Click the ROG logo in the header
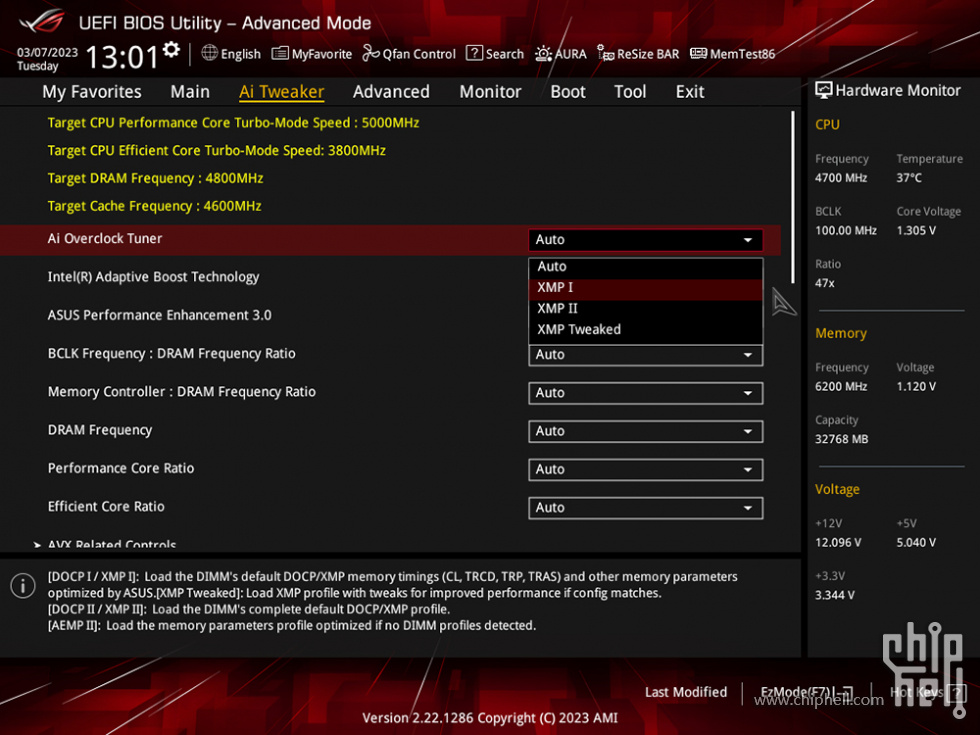Screen dimensions: 980x735 pos(42,22)
